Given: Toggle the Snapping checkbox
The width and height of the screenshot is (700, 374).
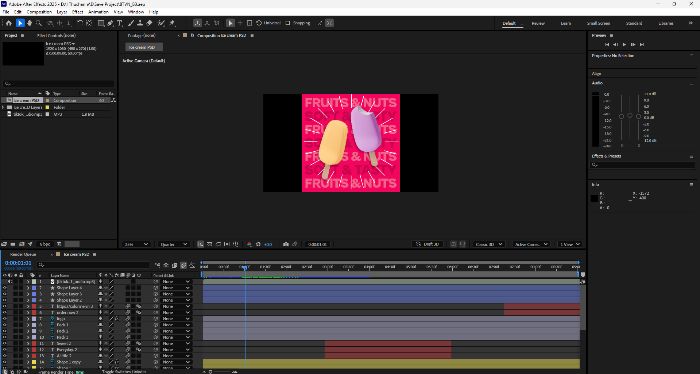Looking at the screenshot, I should point(288,23).
